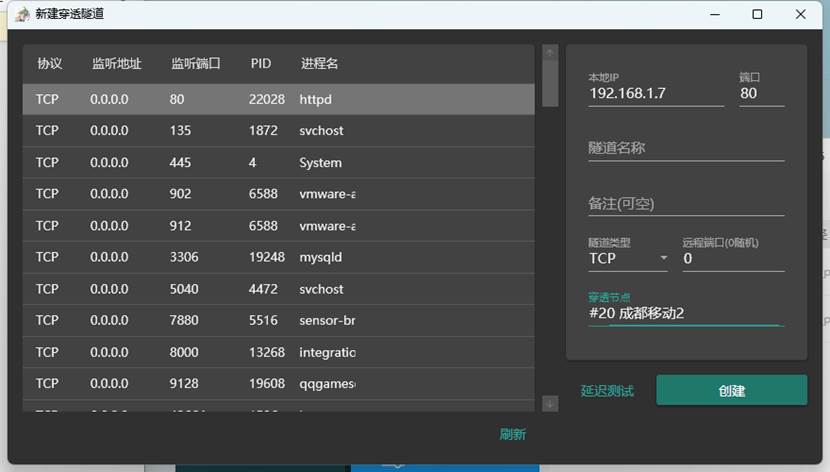
Task: Open the 穿透节点 node selector
Action: coord(686,313)
